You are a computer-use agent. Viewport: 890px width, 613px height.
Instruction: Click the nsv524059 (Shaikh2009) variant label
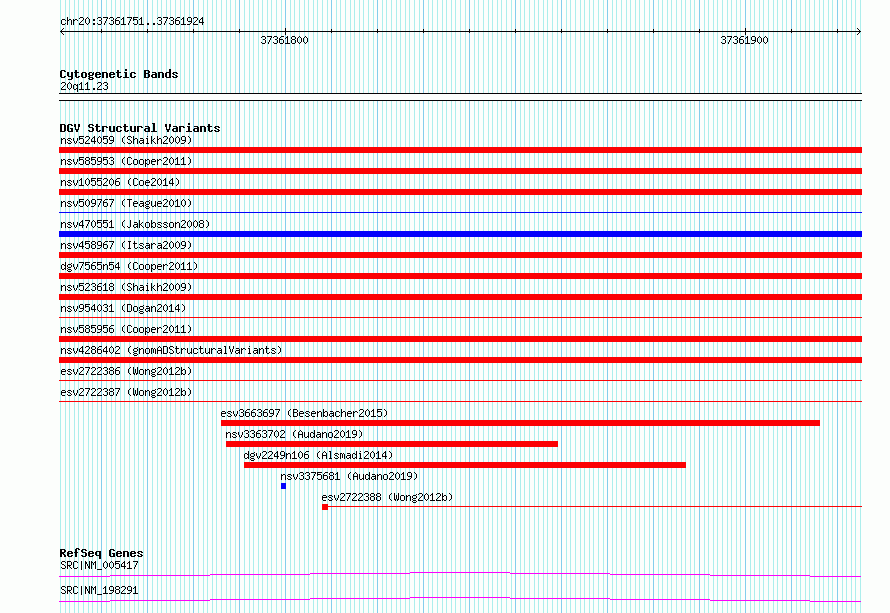click(x=126, y=140)
